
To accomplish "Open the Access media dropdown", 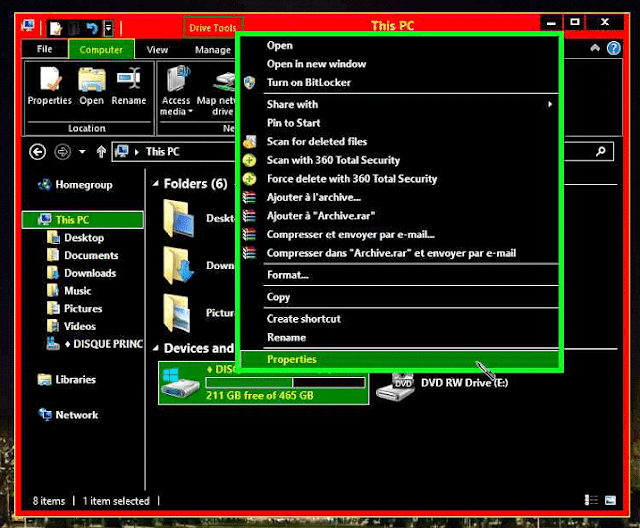I will point(176,91).
